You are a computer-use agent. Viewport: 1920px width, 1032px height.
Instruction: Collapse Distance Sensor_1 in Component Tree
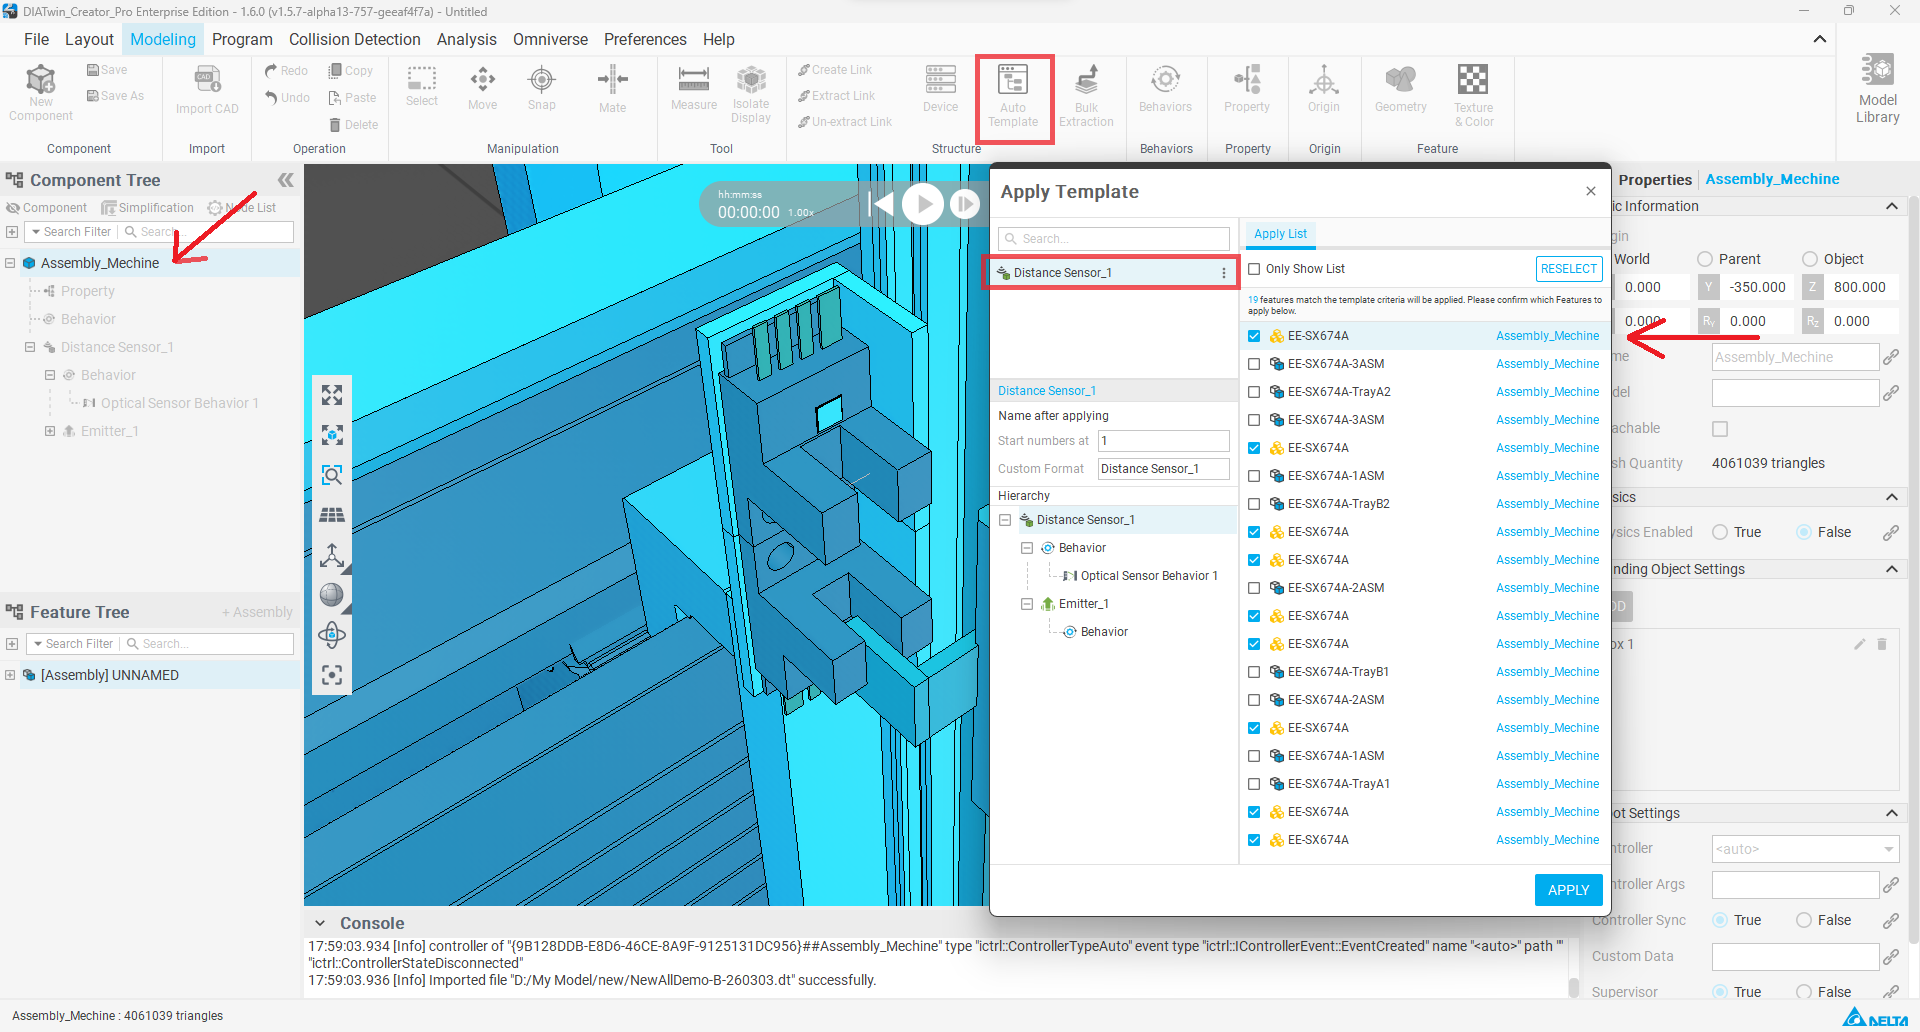click(x=30, y=347)
